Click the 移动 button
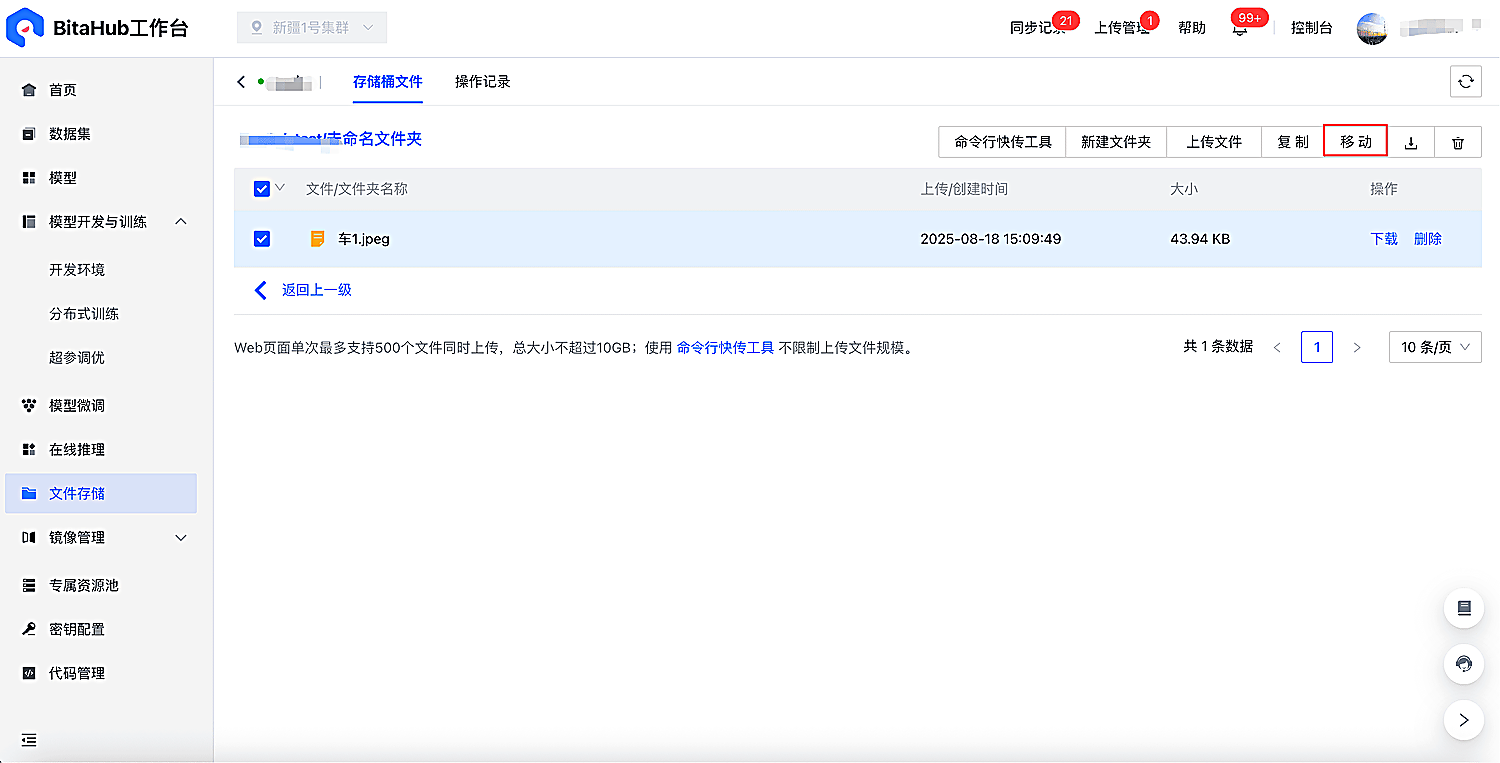The width and height of the screenshot is (1500, 763). pos(1356,141)
